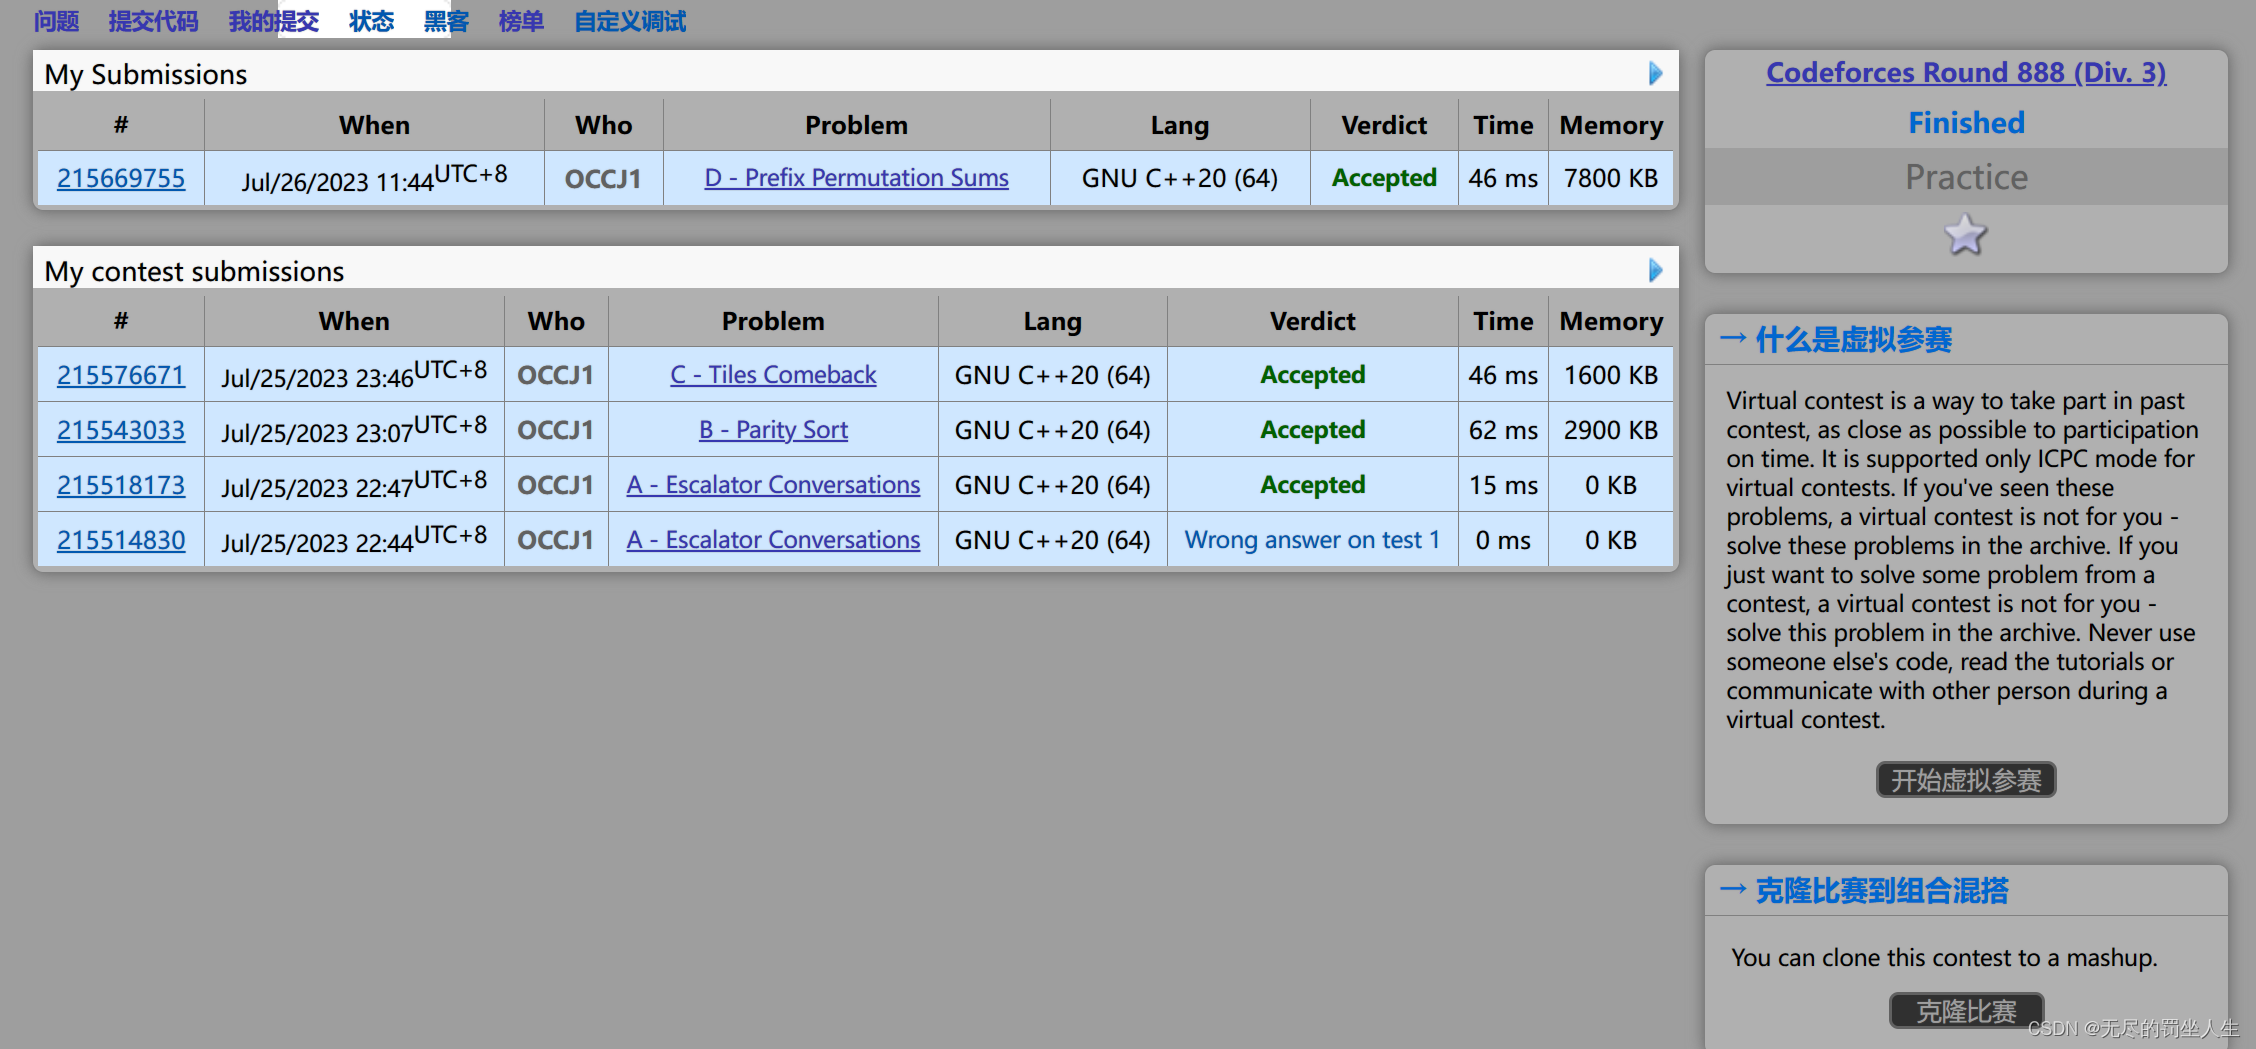The height and width of the screenshot is (1049, 2256).
Task: Click the Jul/25/2023 23:46 timestamp
Action: pyautogui.click(x=354, y=375)
